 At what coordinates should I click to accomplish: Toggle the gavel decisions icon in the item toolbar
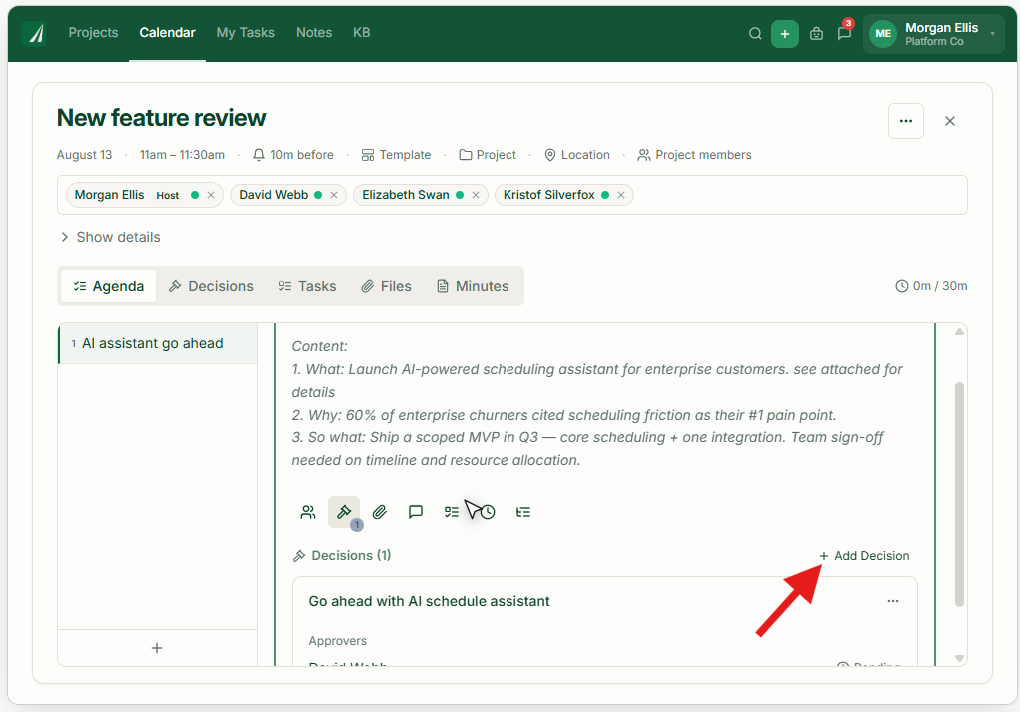(x=344, y=512)
